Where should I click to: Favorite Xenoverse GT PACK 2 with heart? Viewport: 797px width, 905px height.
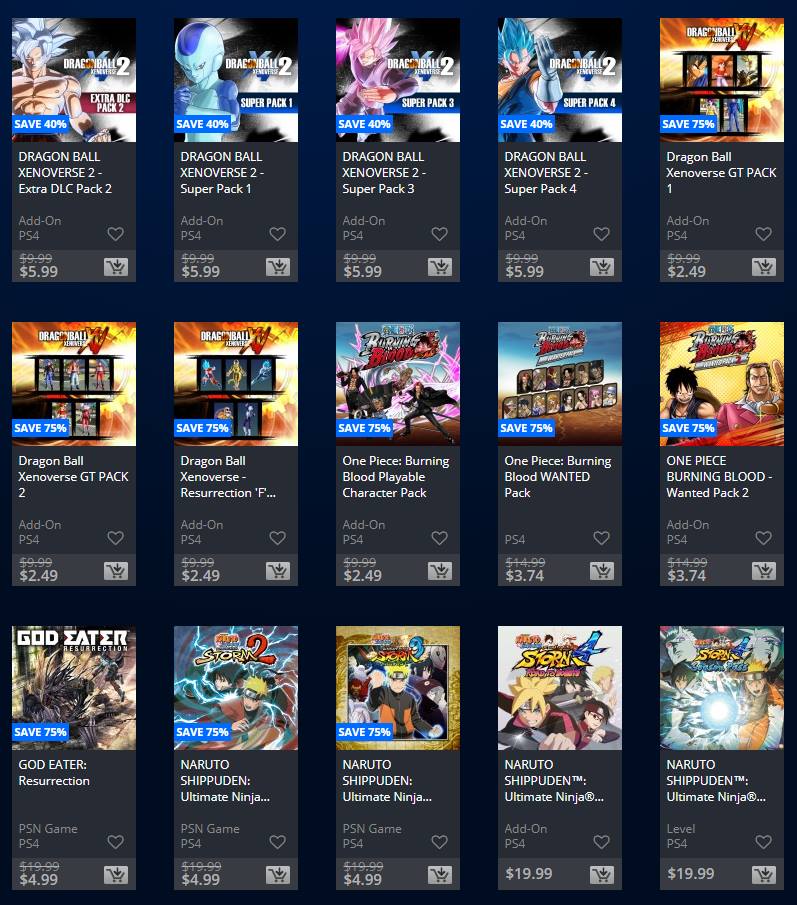pos(115,538)
